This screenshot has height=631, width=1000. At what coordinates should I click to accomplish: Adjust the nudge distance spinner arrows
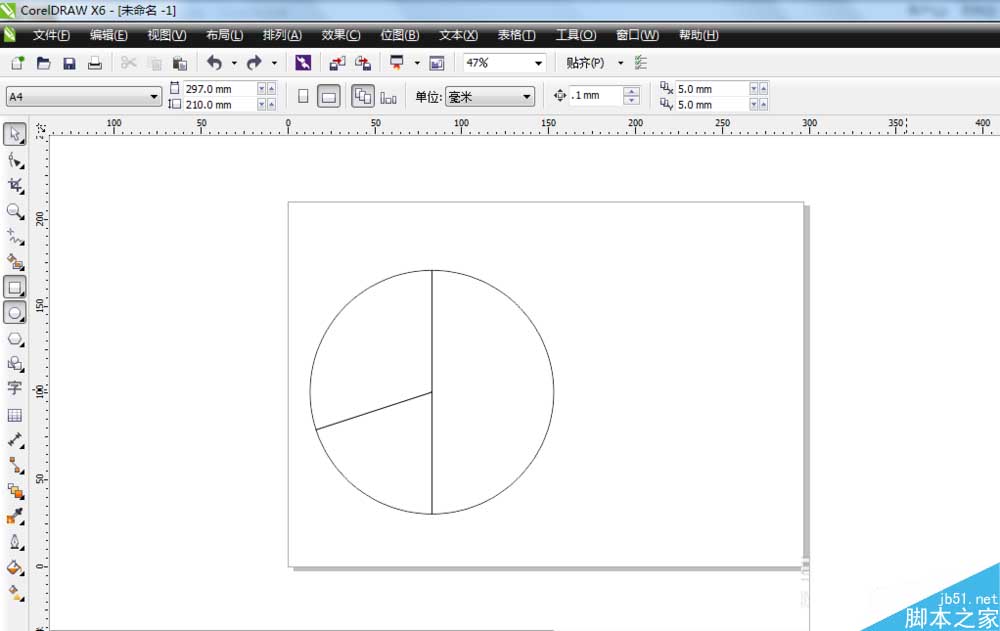(631, 96)
